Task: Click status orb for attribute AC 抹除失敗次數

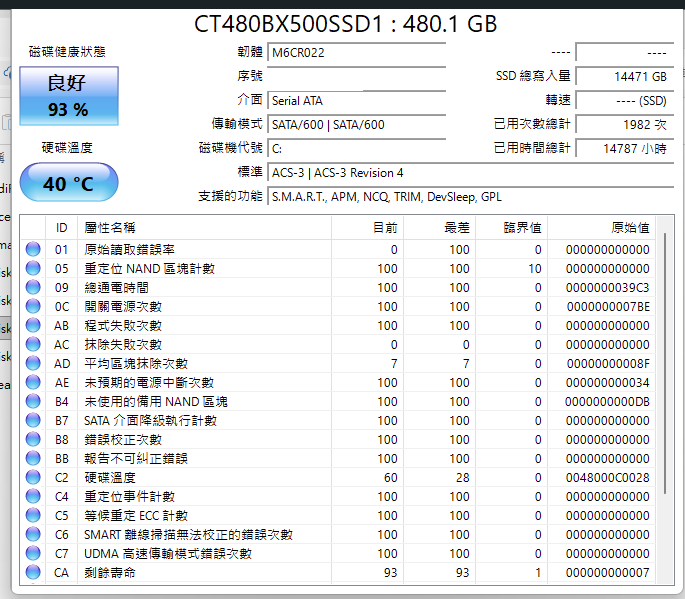Action: coord(33,344)
